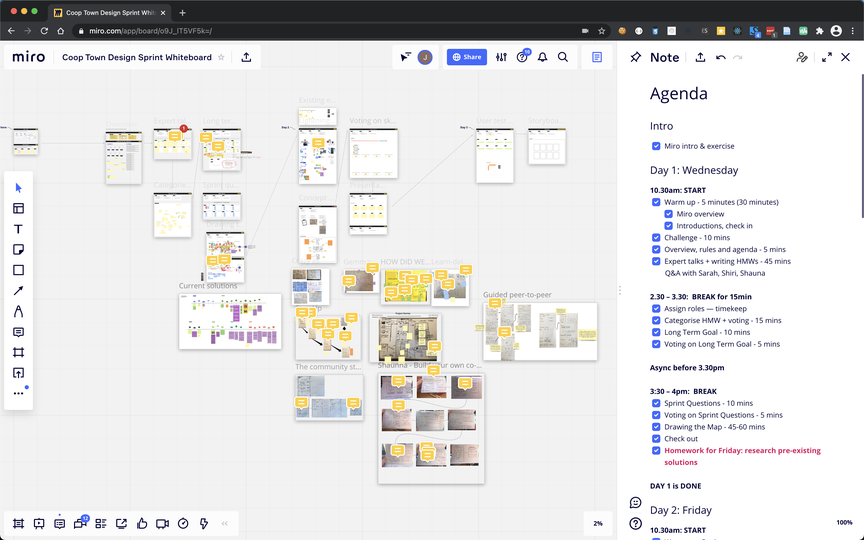The image size is (864, 540).
Task: Star the Coop Town board
Action: [x=221, y=57]
